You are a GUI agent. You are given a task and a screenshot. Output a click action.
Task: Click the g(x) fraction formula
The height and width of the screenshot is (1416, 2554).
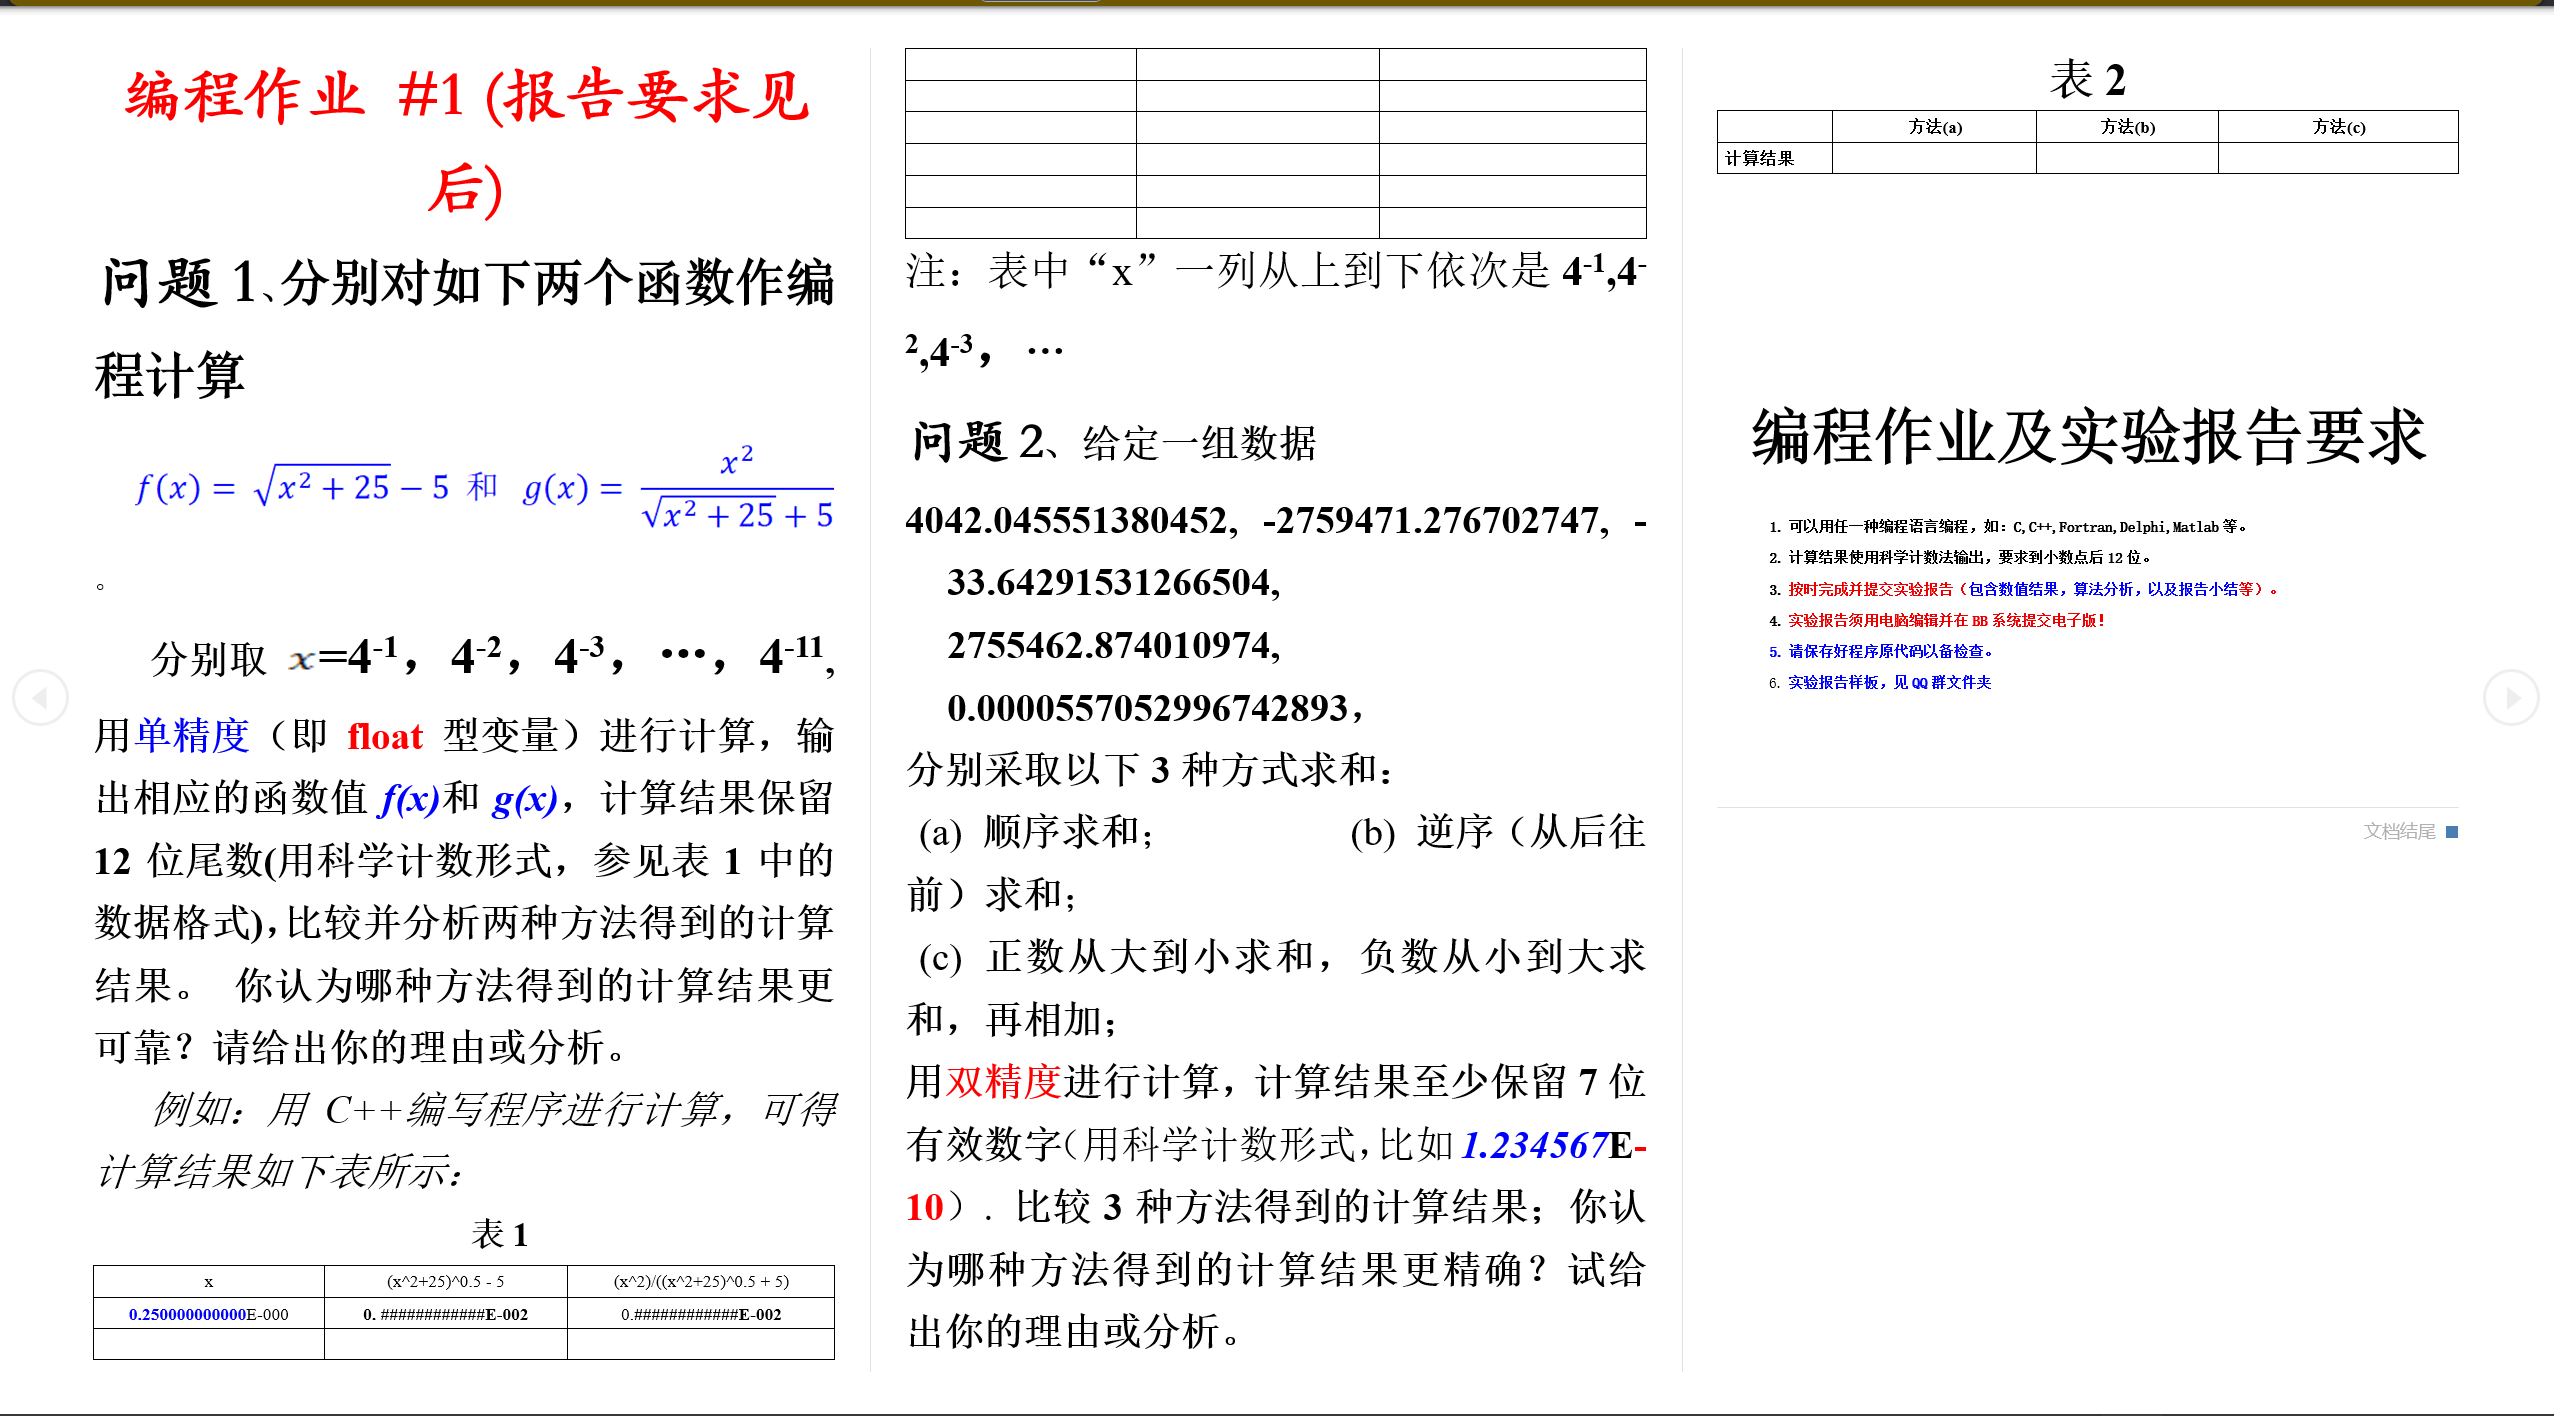pyautogui.click(x=678, y=487)
